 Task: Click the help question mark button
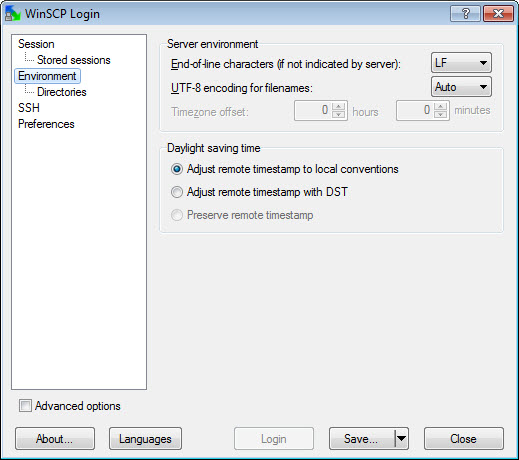coord(465,14)
